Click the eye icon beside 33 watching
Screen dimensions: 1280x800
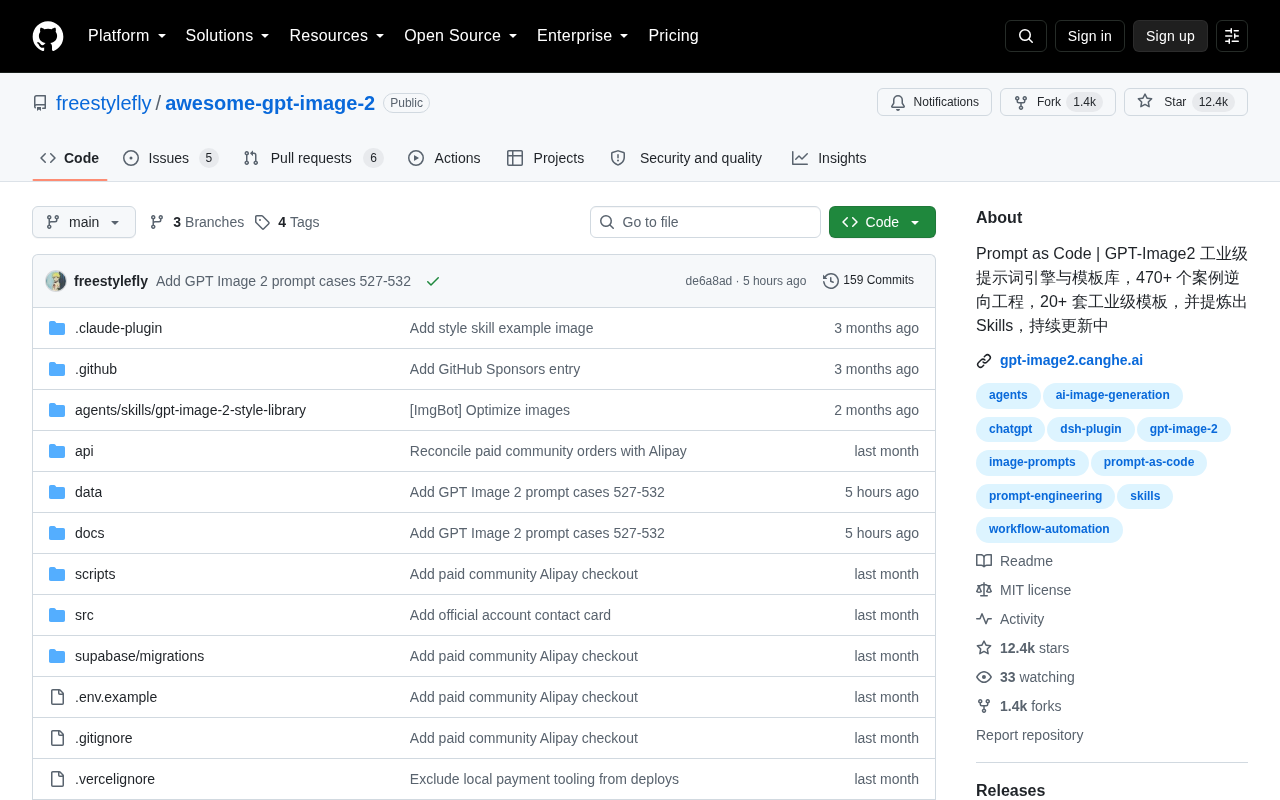pyautogui.click(x=984, y=677)
